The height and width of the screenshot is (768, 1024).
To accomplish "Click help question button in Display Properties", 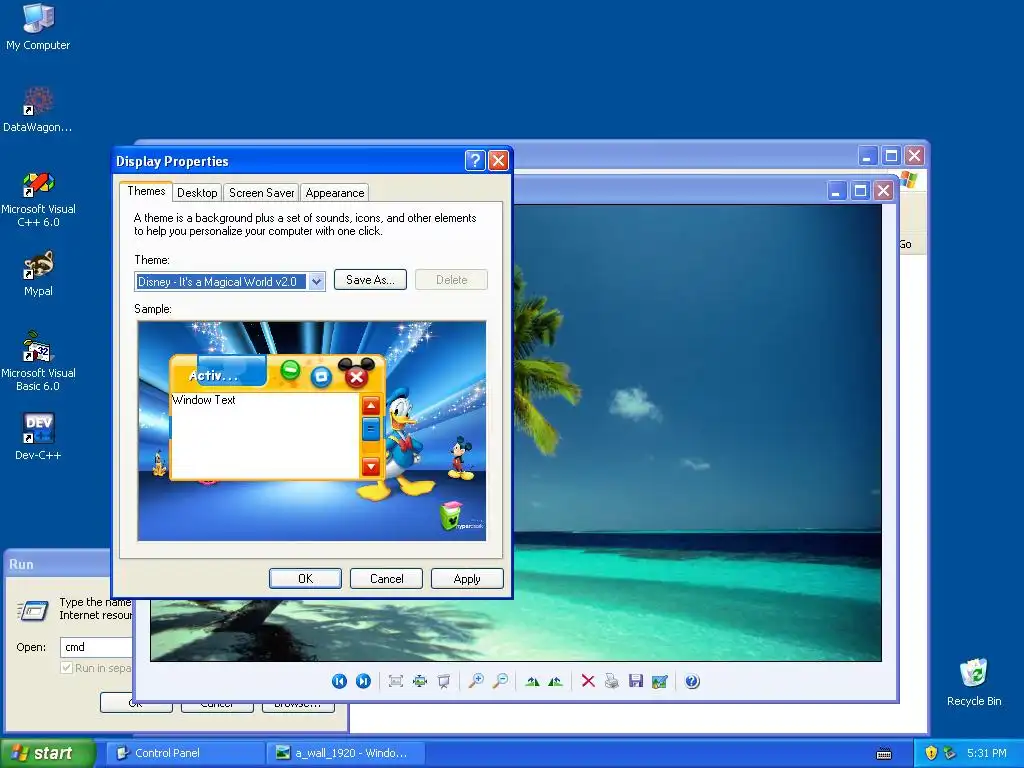I will point(475,160).
